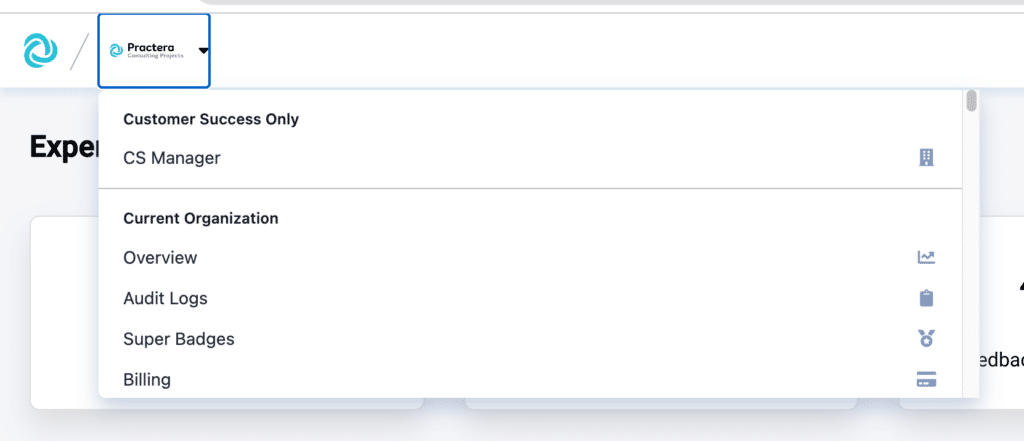Click the Current Organization section header

200,217
